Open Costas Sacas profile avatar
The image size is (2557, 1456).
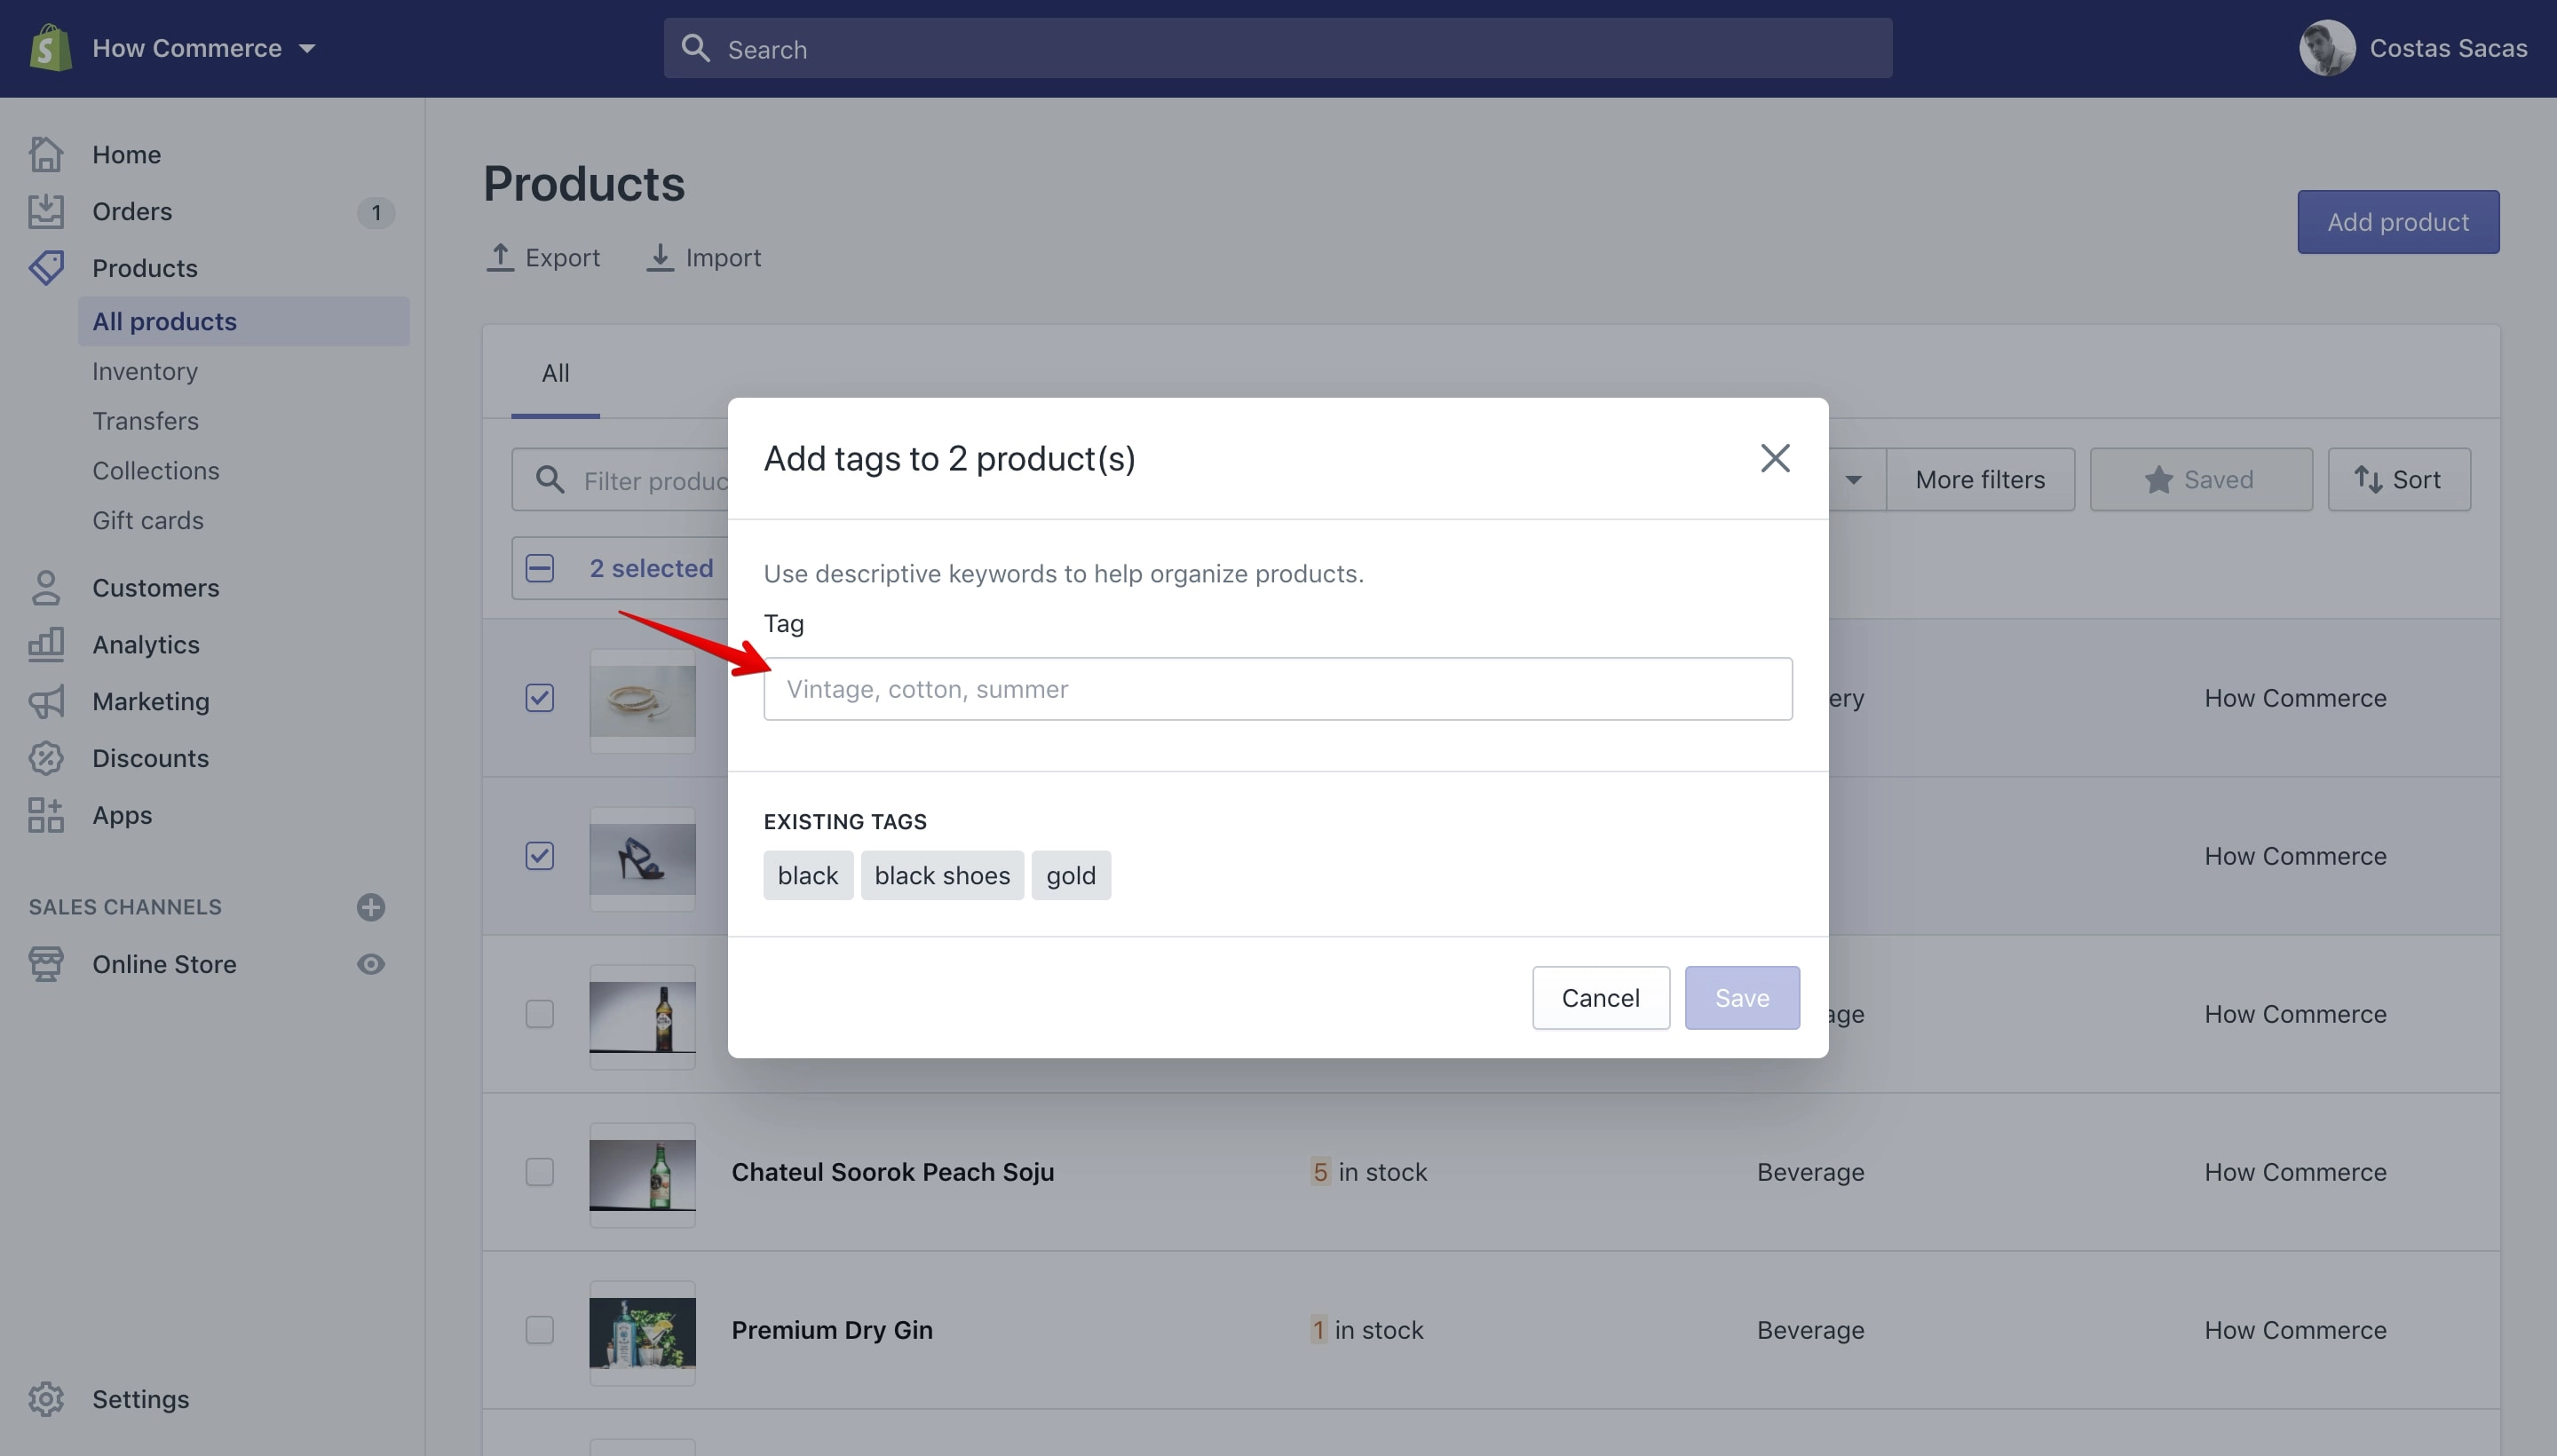tap(2326, 48)
